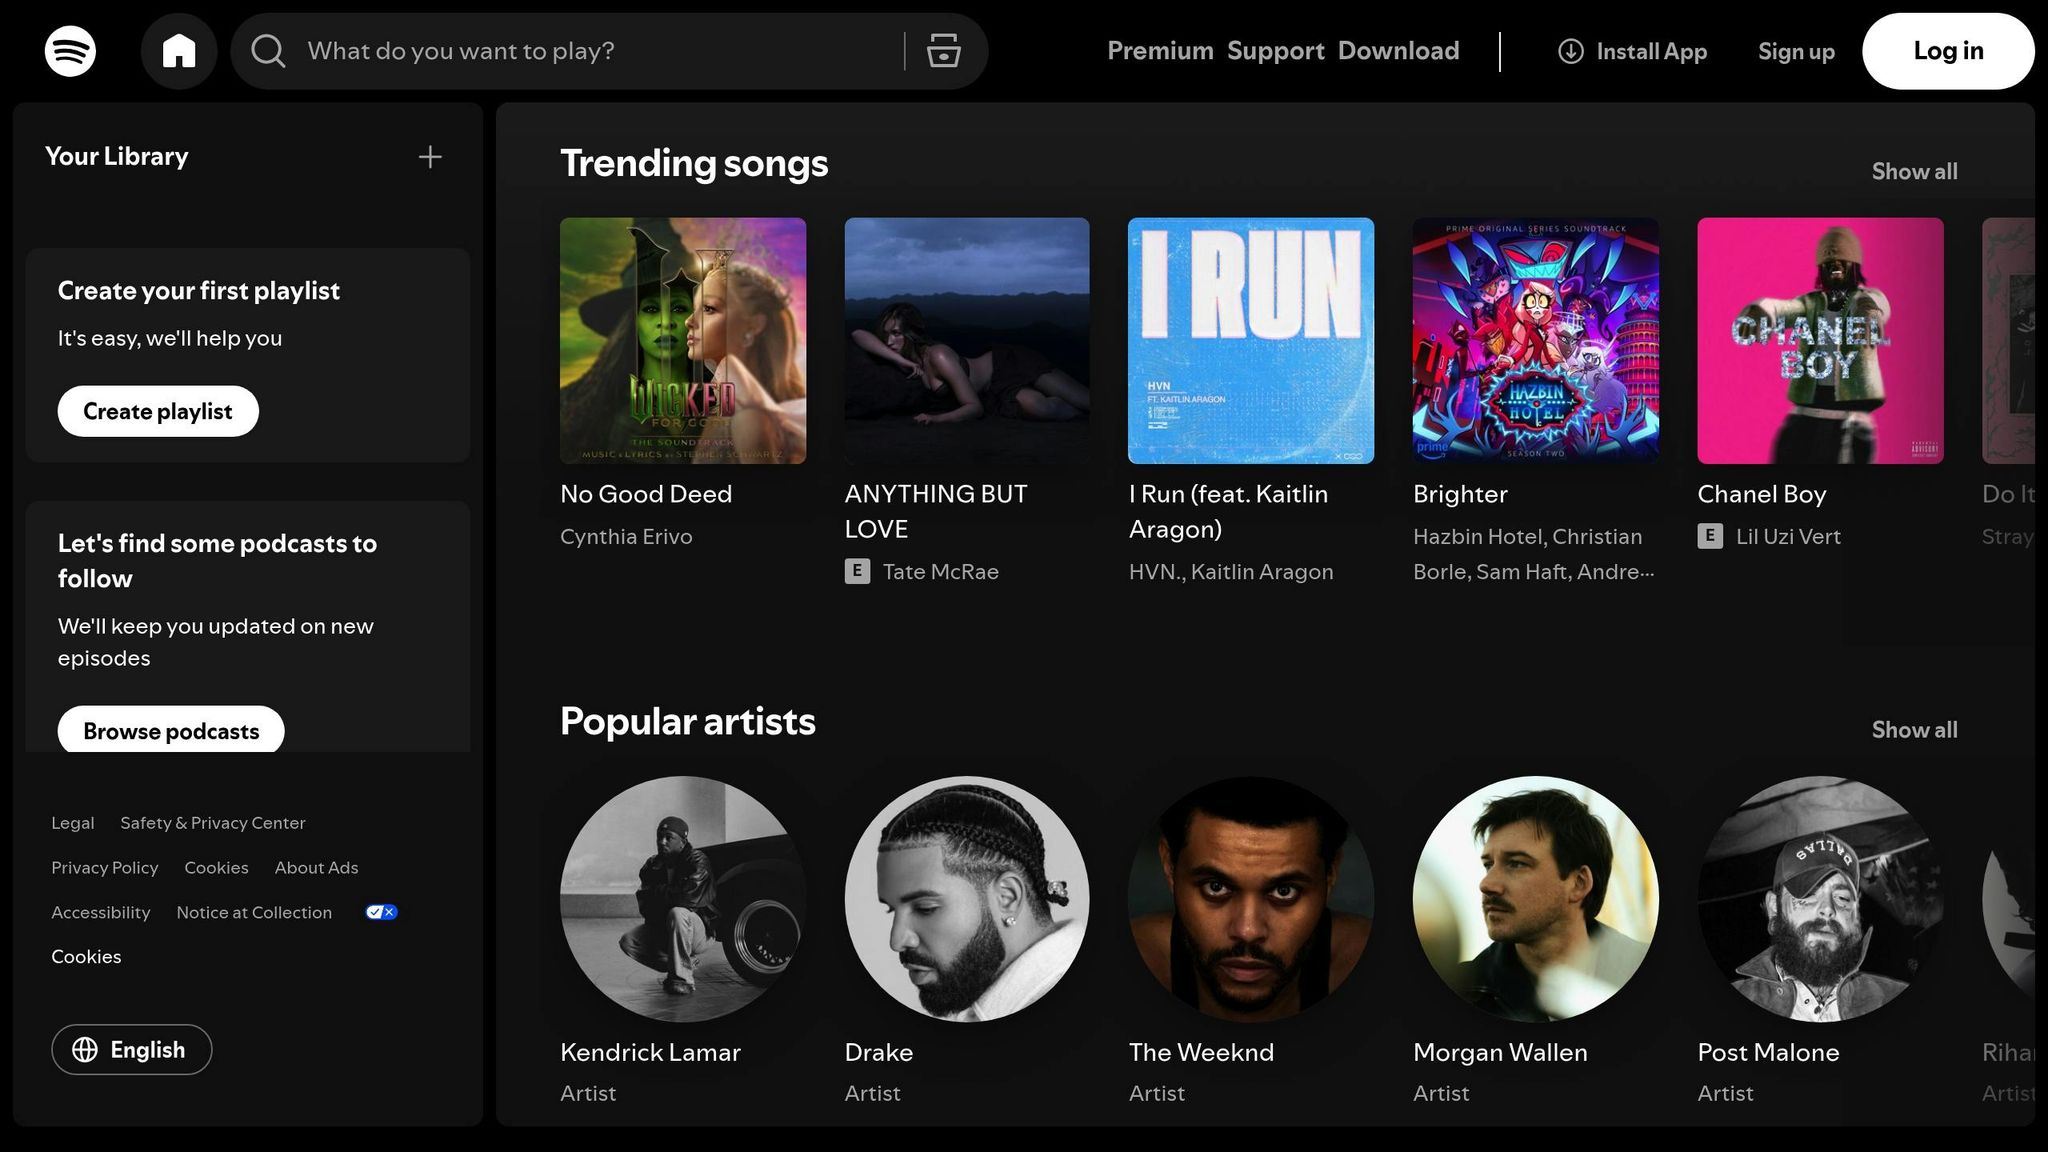Click the Log in button

click(x=1947, y=51)
